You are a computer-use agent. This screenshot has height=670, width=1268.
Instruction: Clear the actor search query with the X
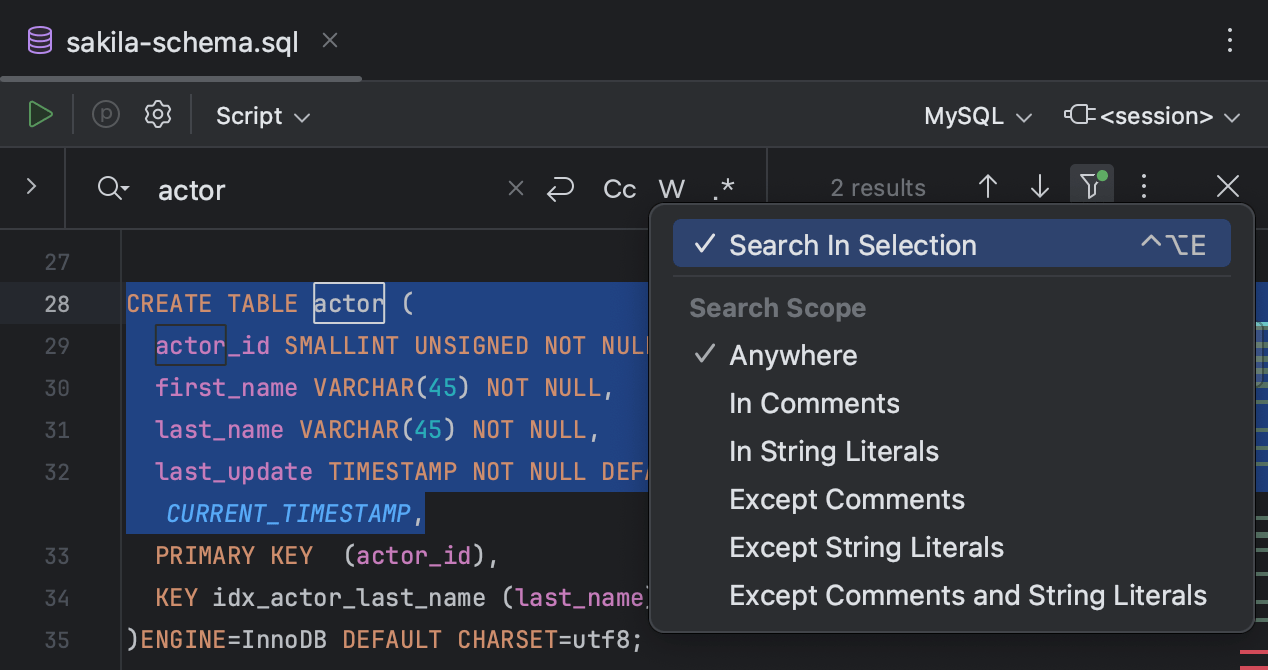(515, 188)
